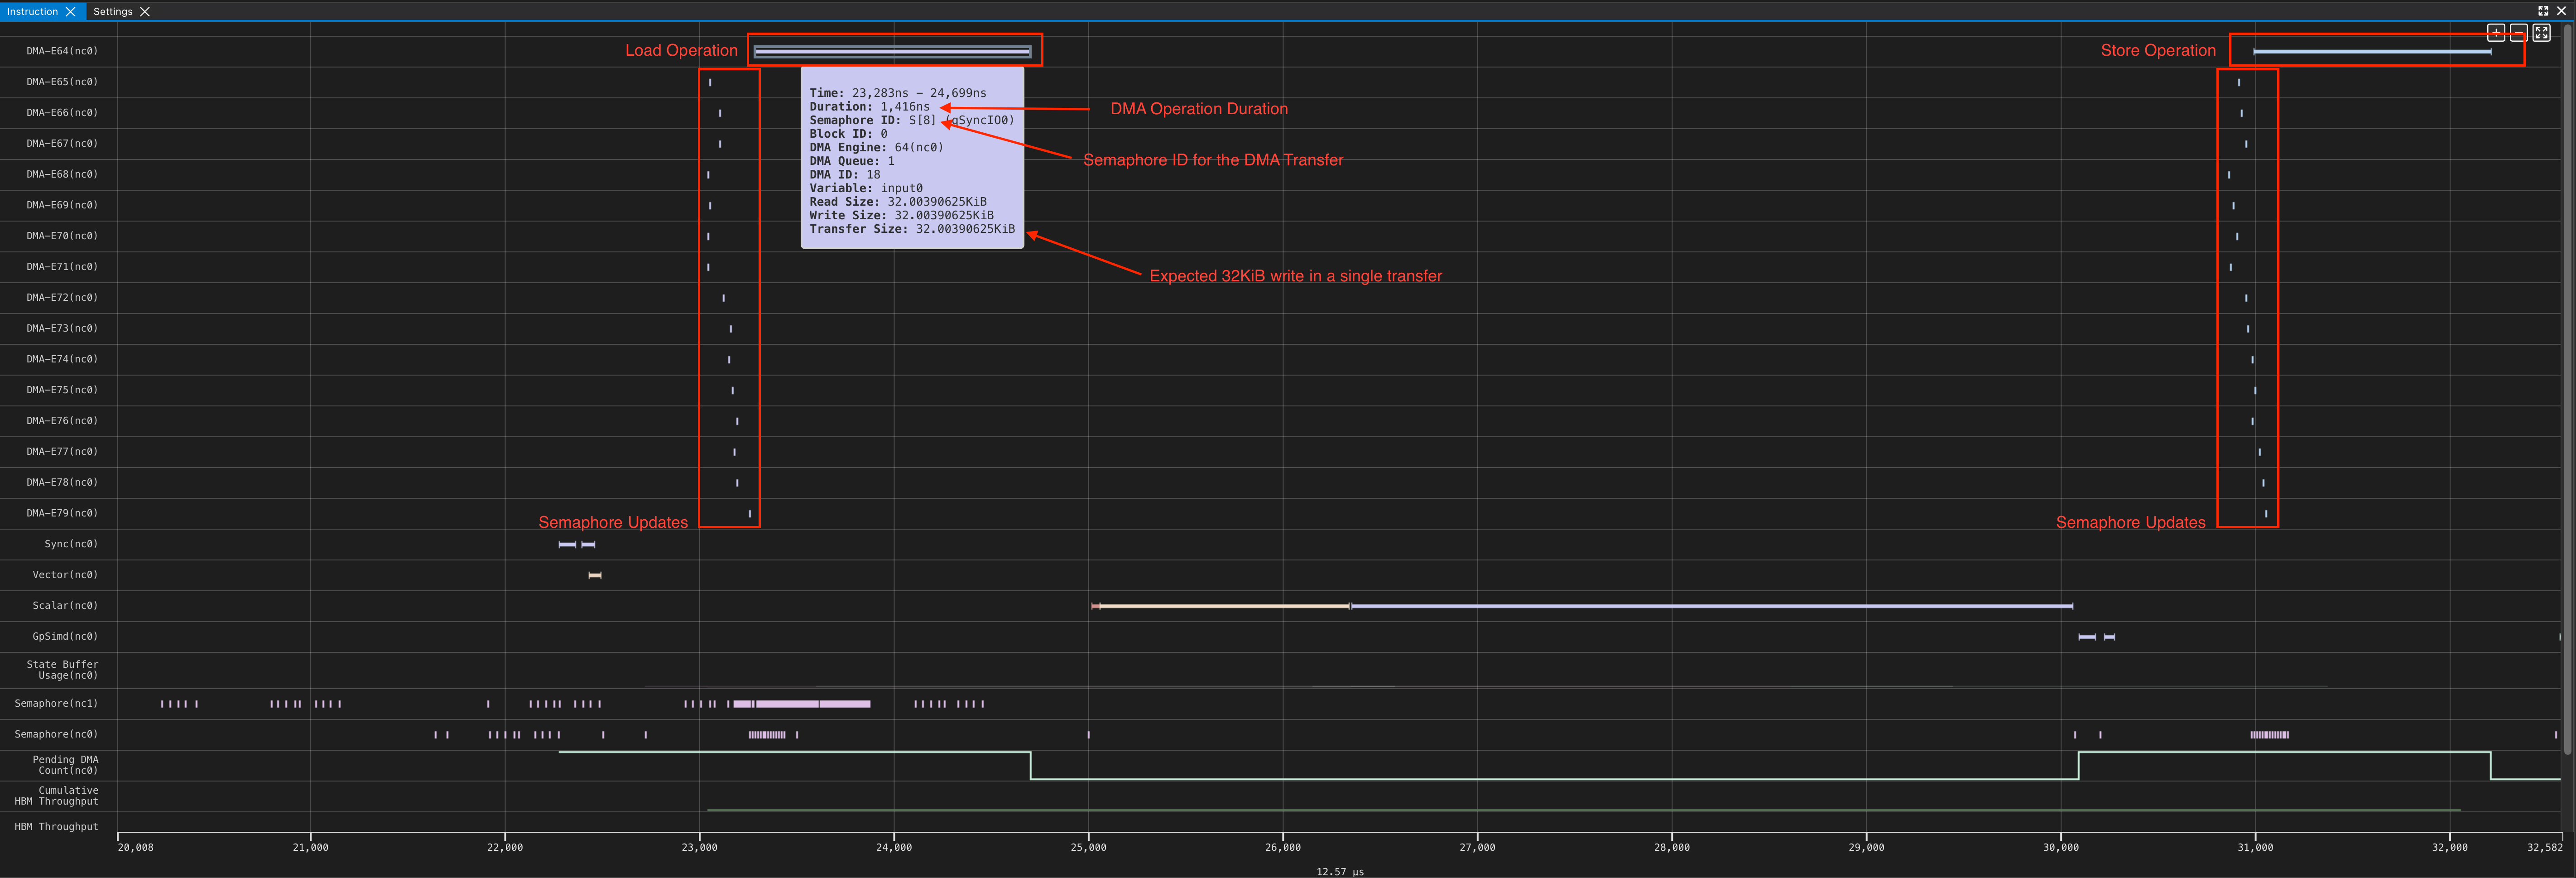Zoom in on the timeline using the plus icon

tap(2496, 32)
